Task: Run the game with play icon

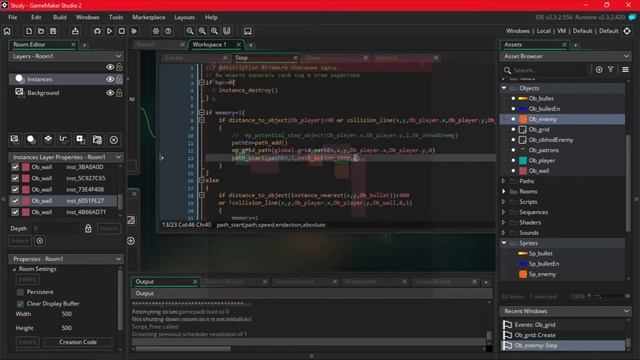Action: pos(109,31)
